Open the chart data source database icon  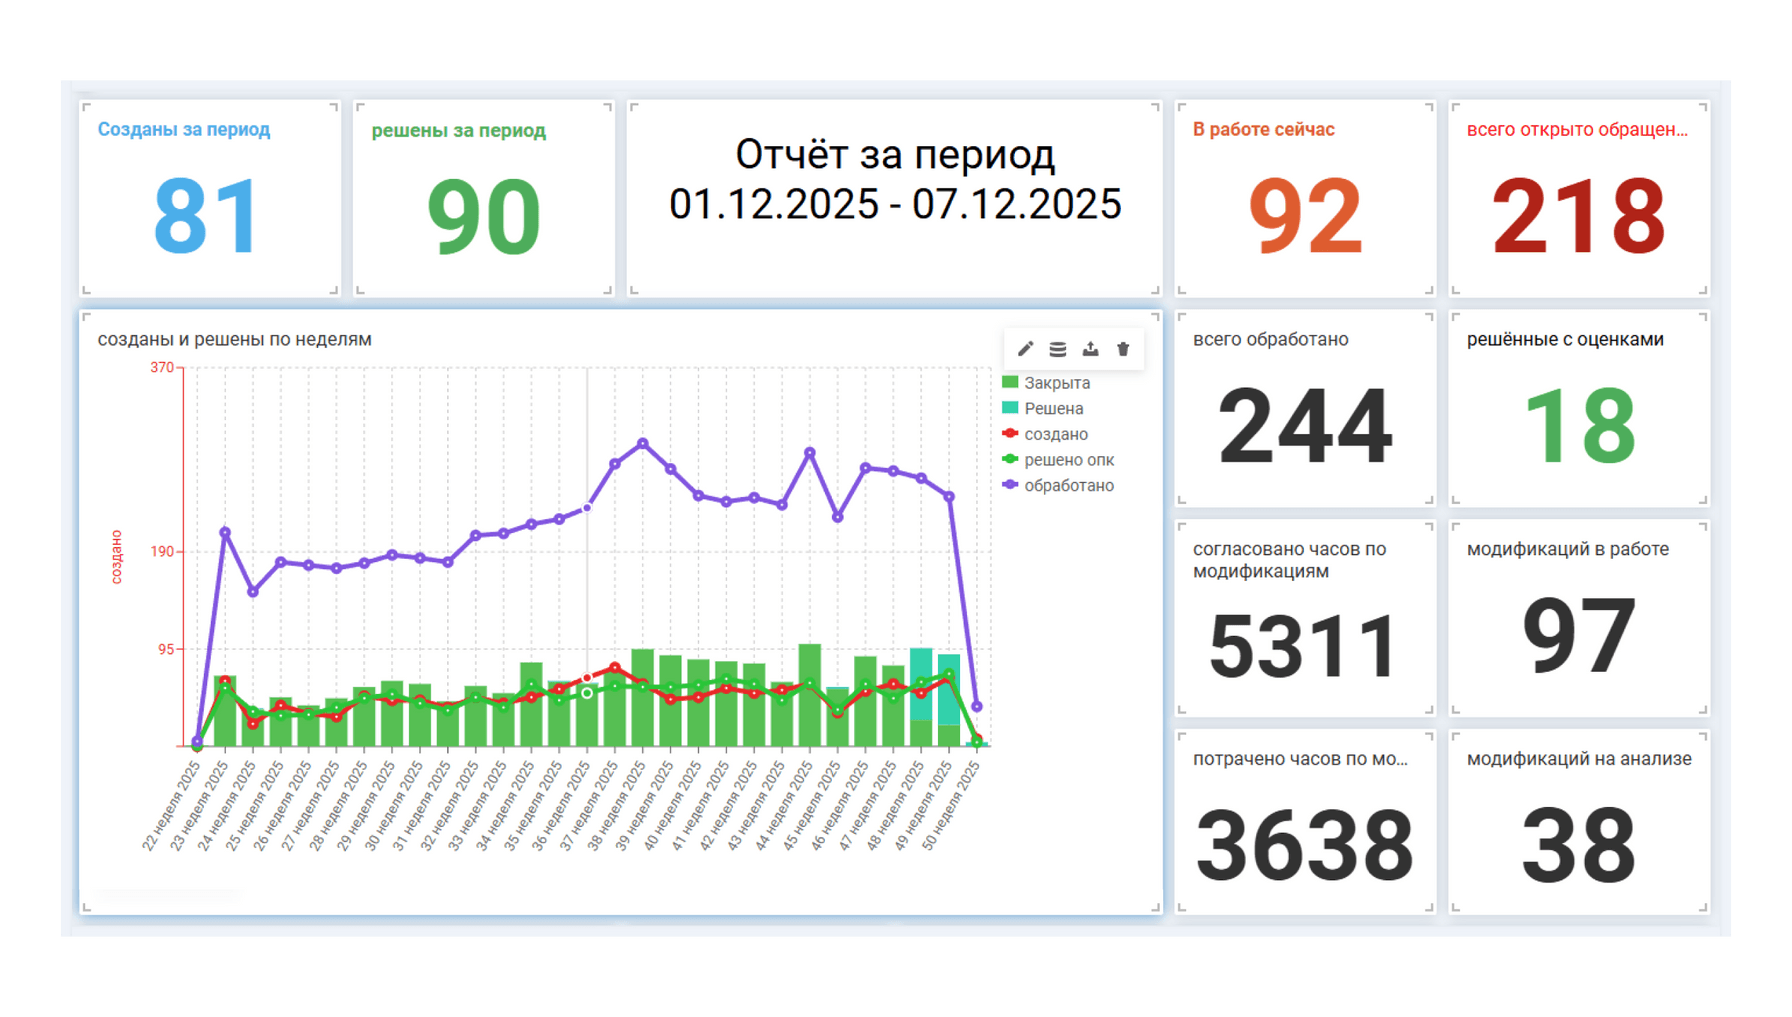pyautogui.click(x=1057, y=349)
